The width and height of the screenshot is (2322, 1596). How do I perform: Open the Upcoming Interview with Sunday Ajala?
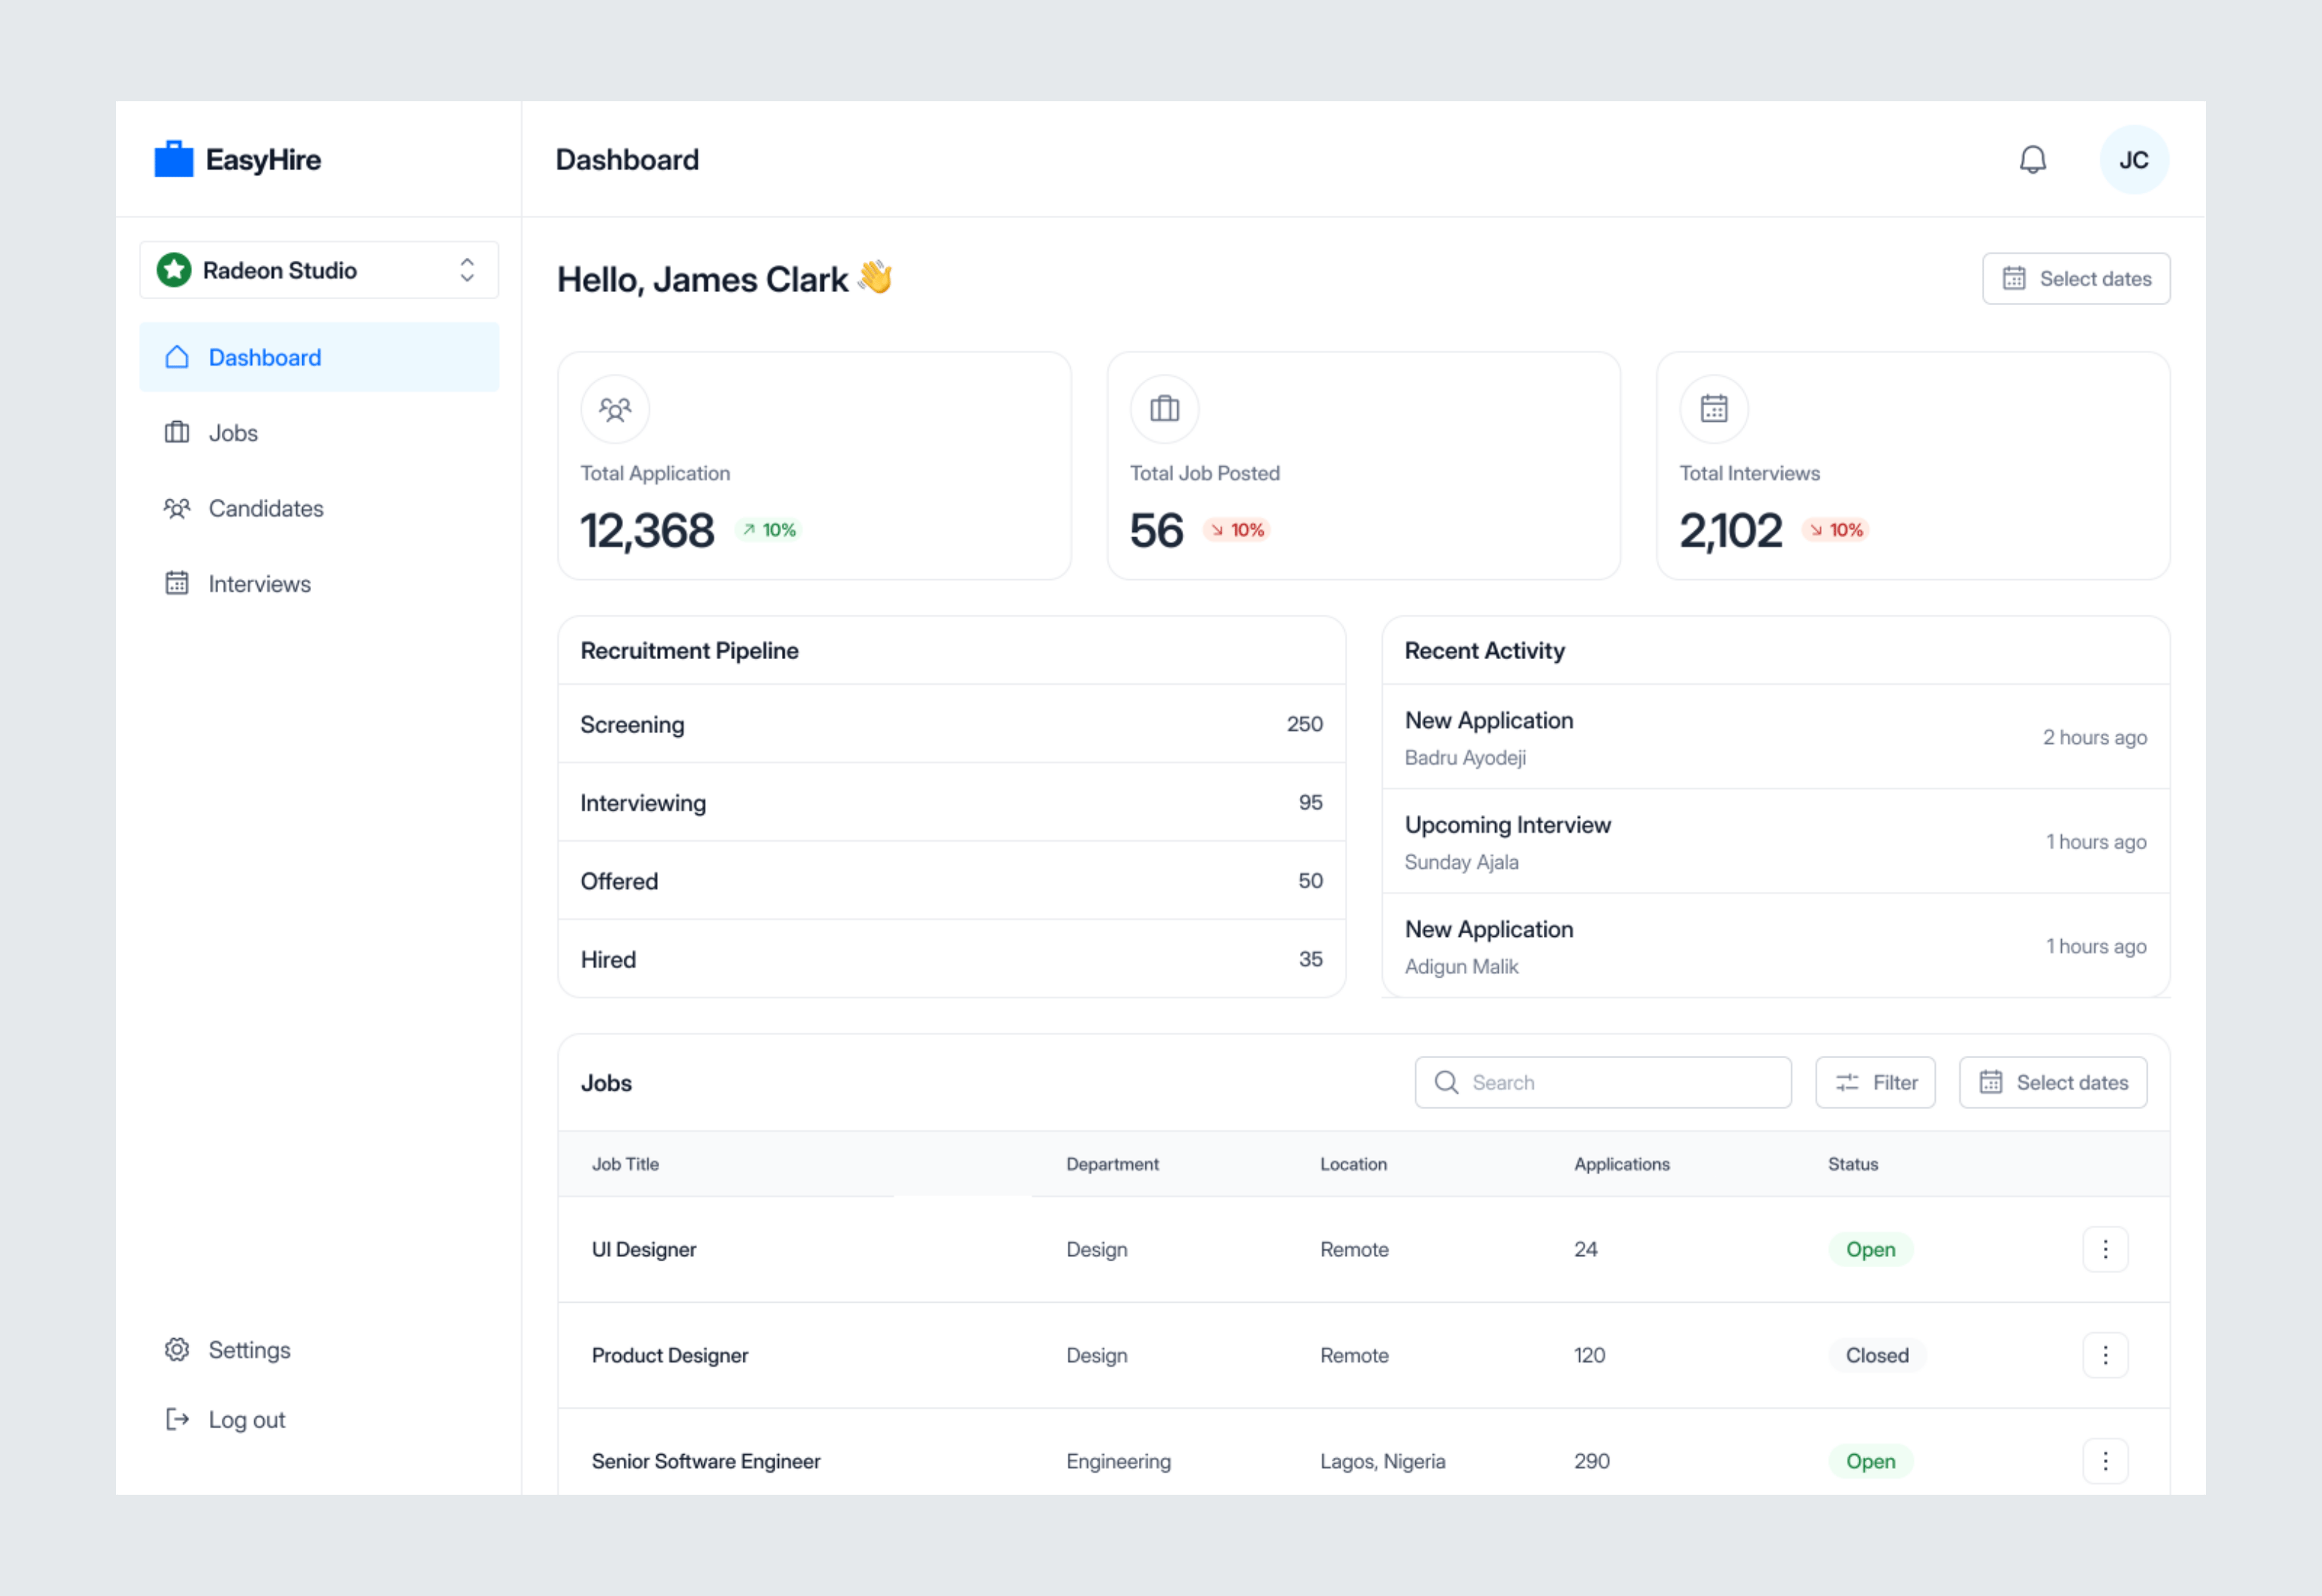[x=1776, y=842]
